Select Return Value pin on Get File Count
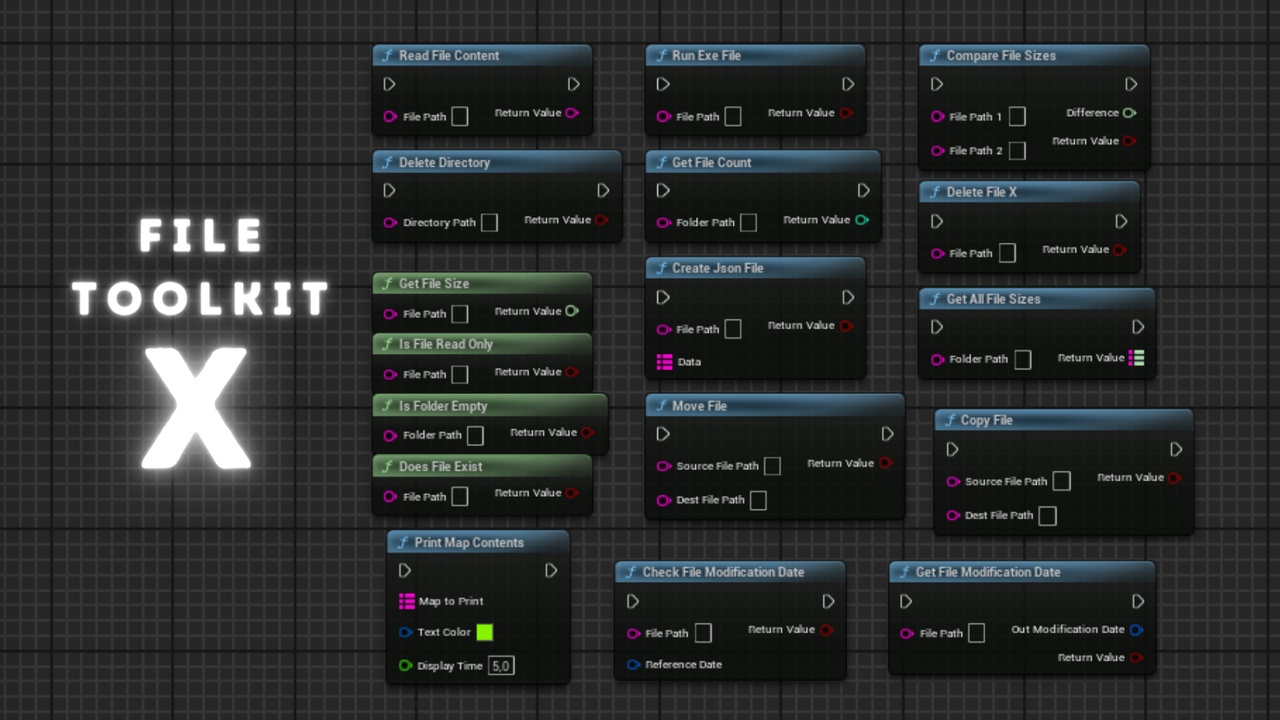Image resolution: width=1280 pixels, height=720 pixels. click(x=862, y=220)
